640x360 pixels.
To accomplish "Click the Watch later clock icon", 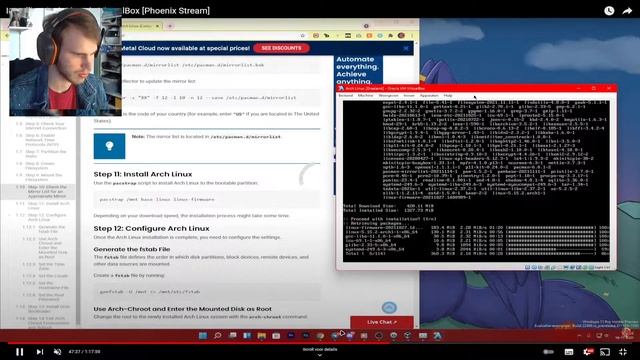I will 609,11.
